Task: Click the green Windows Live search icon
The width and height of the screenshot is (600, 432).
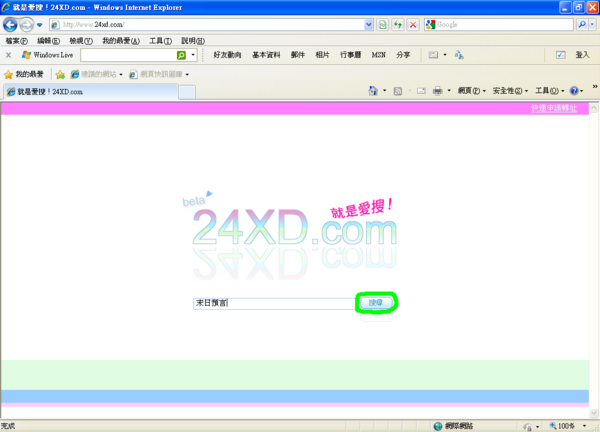Action: click(x=181, y=55)
